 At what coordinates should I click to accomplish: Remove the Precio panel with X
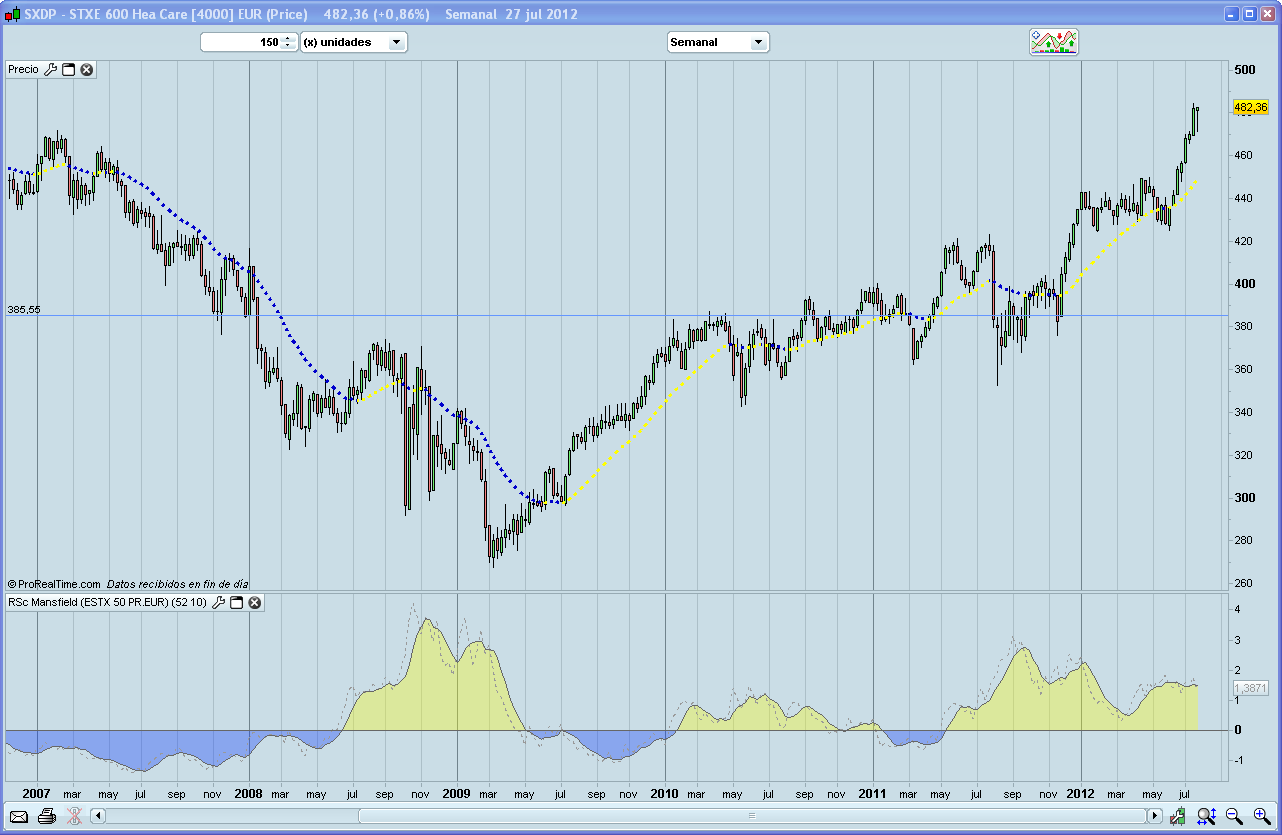tap(87, 70)
